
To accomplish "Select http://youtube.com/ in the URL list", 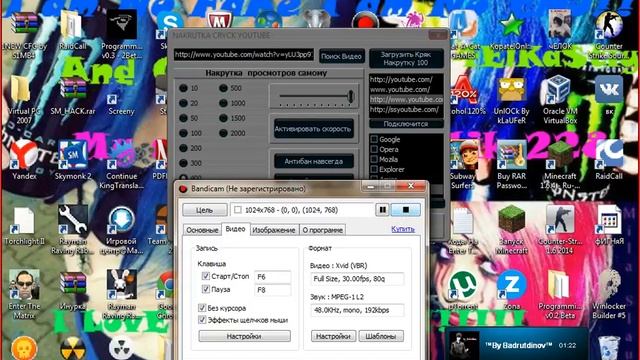I will click(x=406, y=79).
